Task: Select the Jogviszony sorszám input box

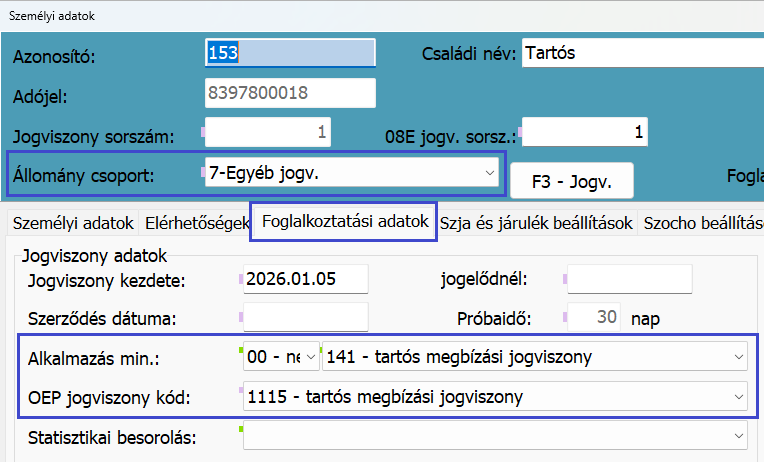Action: tap(267, 131)
